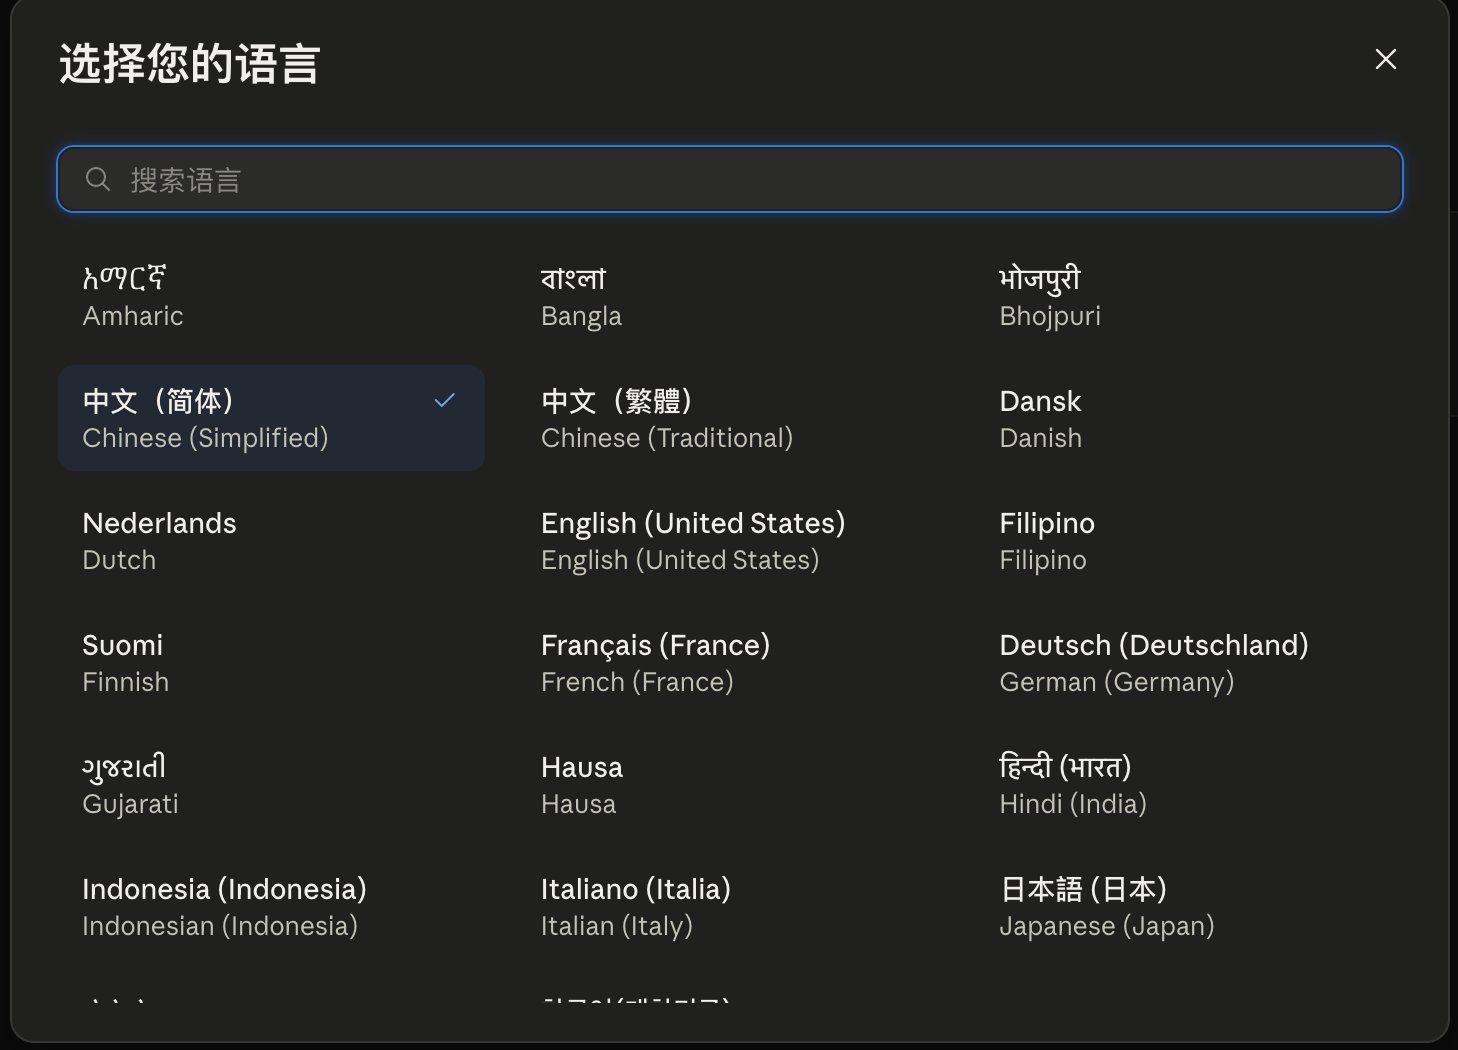Switch to Chinese (Traditional)
The image size is (1458, 1050).
pos(730,418)
